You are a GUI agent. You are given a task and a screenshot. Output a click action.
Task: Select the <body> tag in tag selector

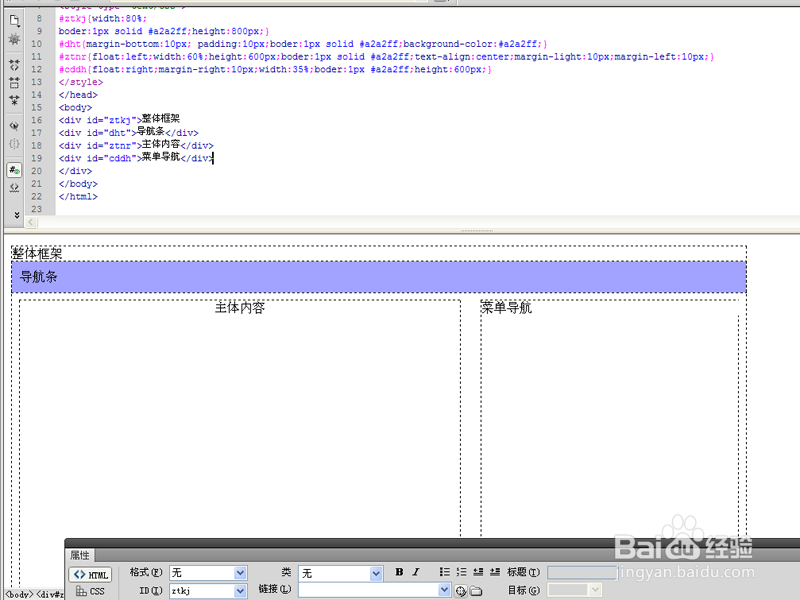click(x=19, y=594)
